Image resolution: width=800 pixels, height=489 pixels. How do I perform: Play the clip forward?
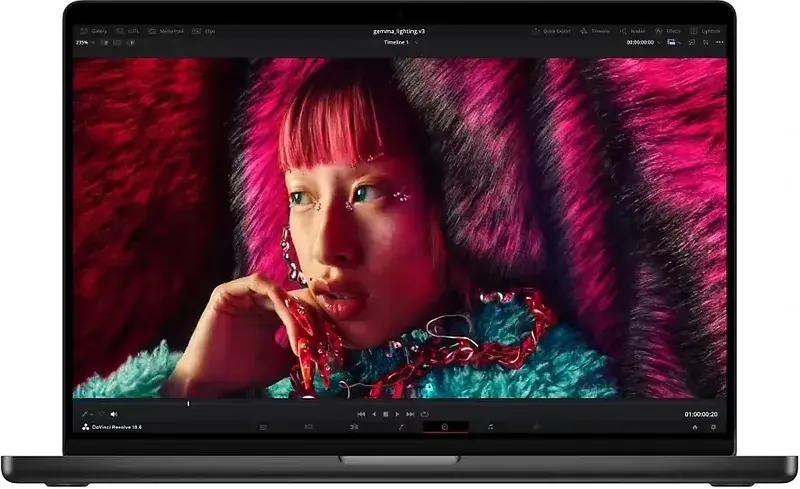click(397, 414)
